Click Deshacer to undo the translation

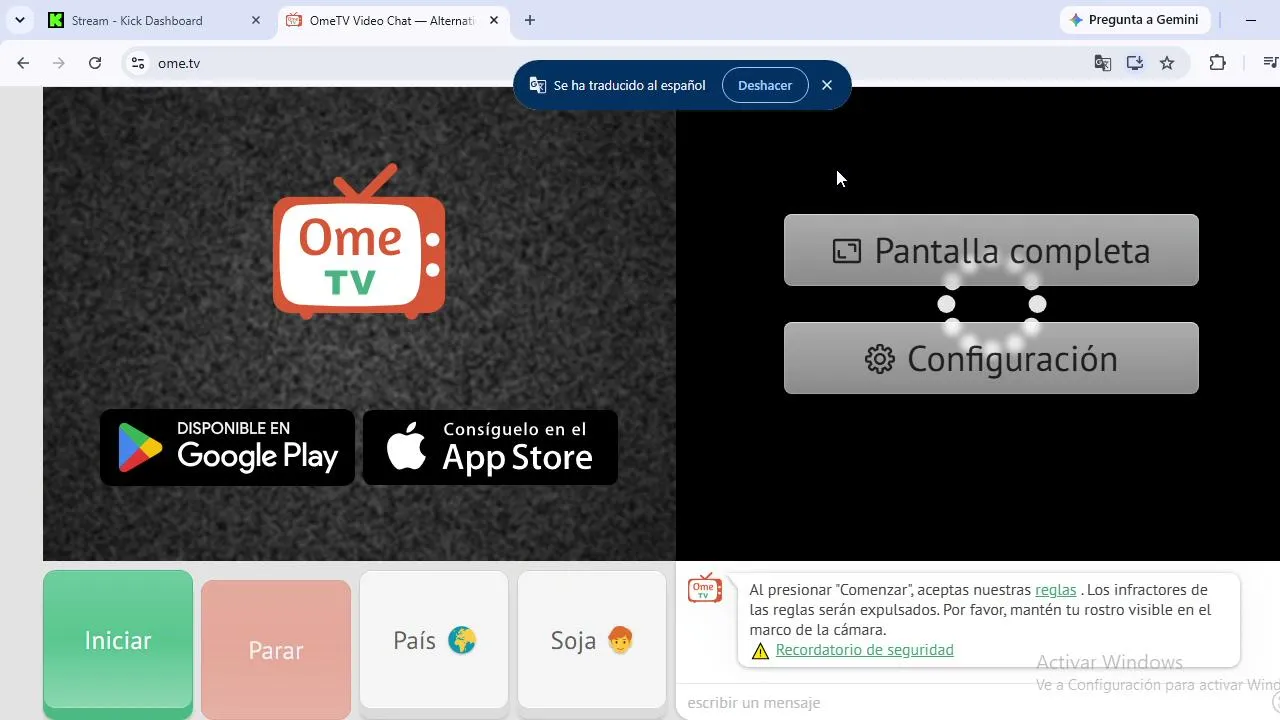click(x=765, y=85)
